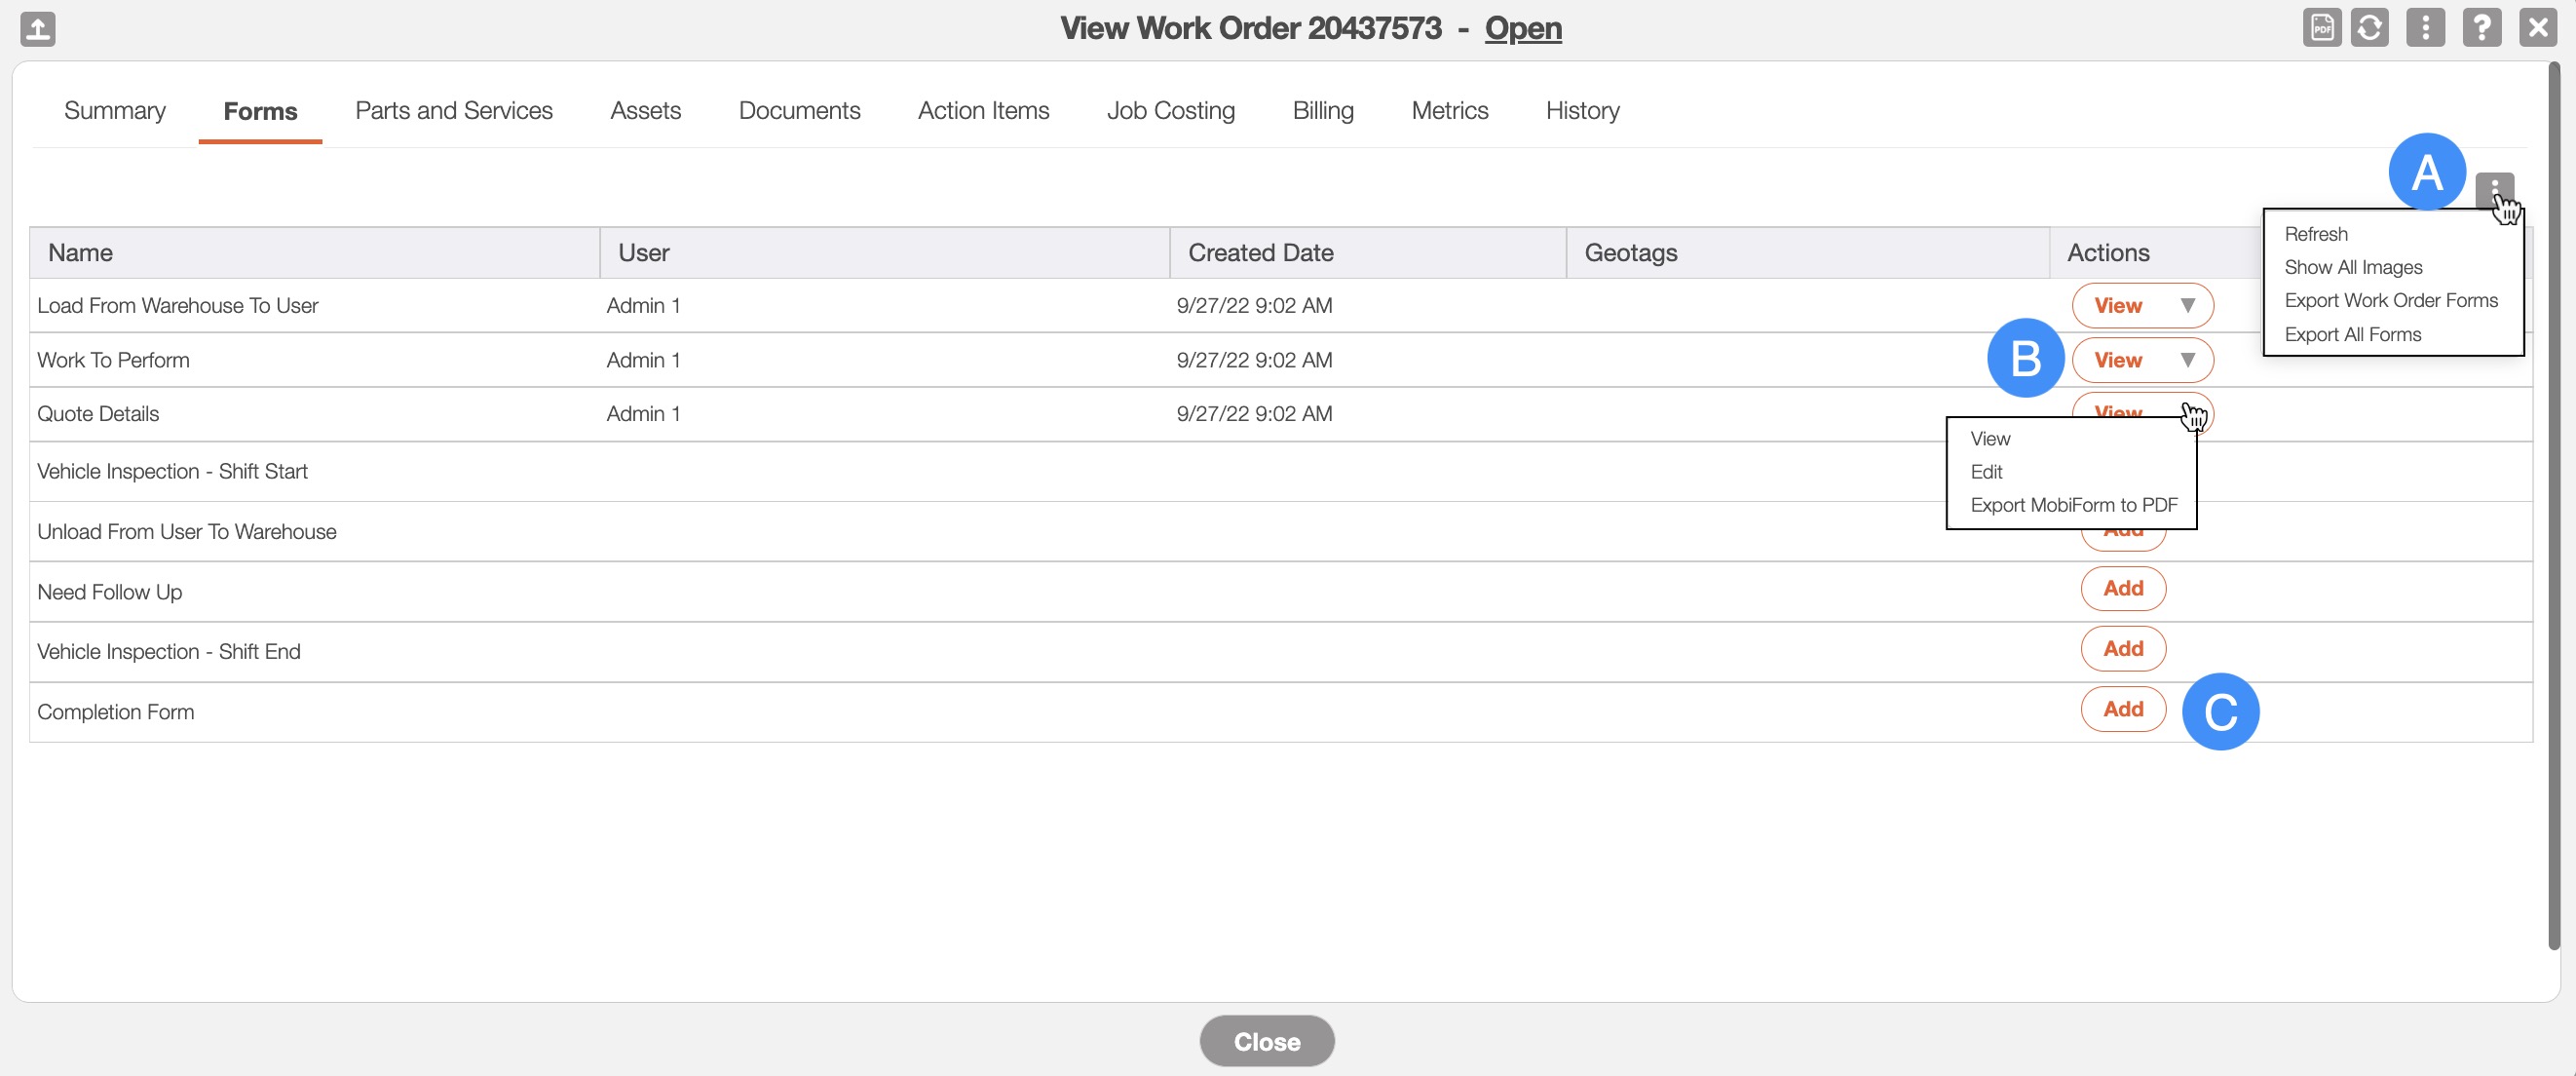Choose Edit from the row dropdown menu
2576x1076 pixels.
pyautogui.click(x=1986, y=472)
